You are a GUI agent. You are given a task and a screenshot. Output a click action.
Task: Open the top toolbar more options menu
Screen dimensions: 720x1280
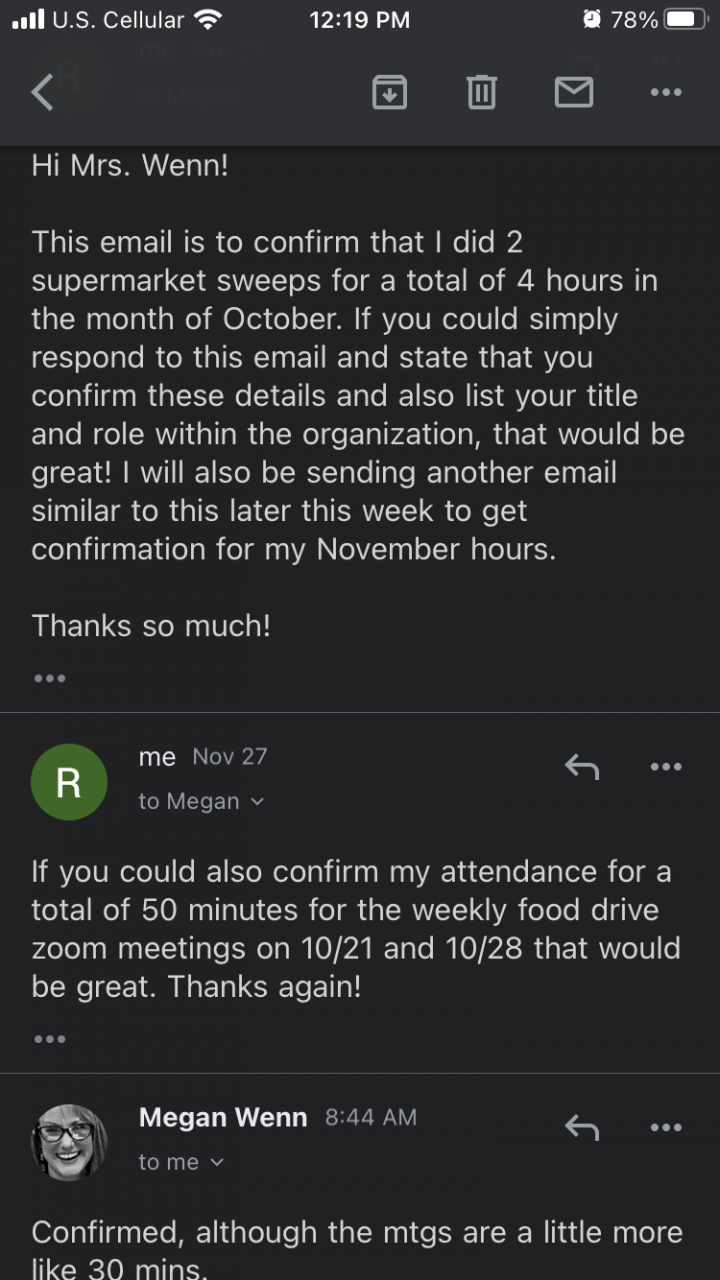(665, 93)
